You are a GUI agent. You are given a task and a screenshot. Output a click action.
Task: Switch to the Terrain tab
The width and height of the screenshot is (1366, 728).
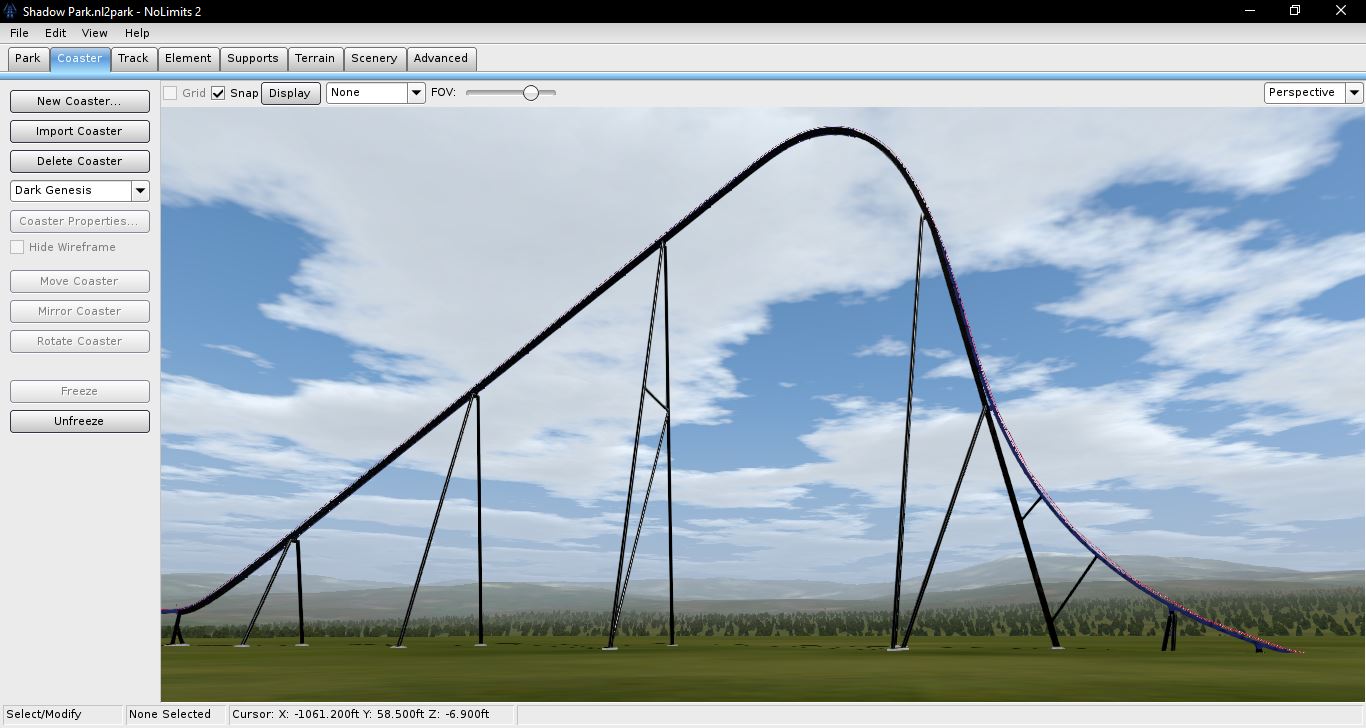click(x=315, y=58)
